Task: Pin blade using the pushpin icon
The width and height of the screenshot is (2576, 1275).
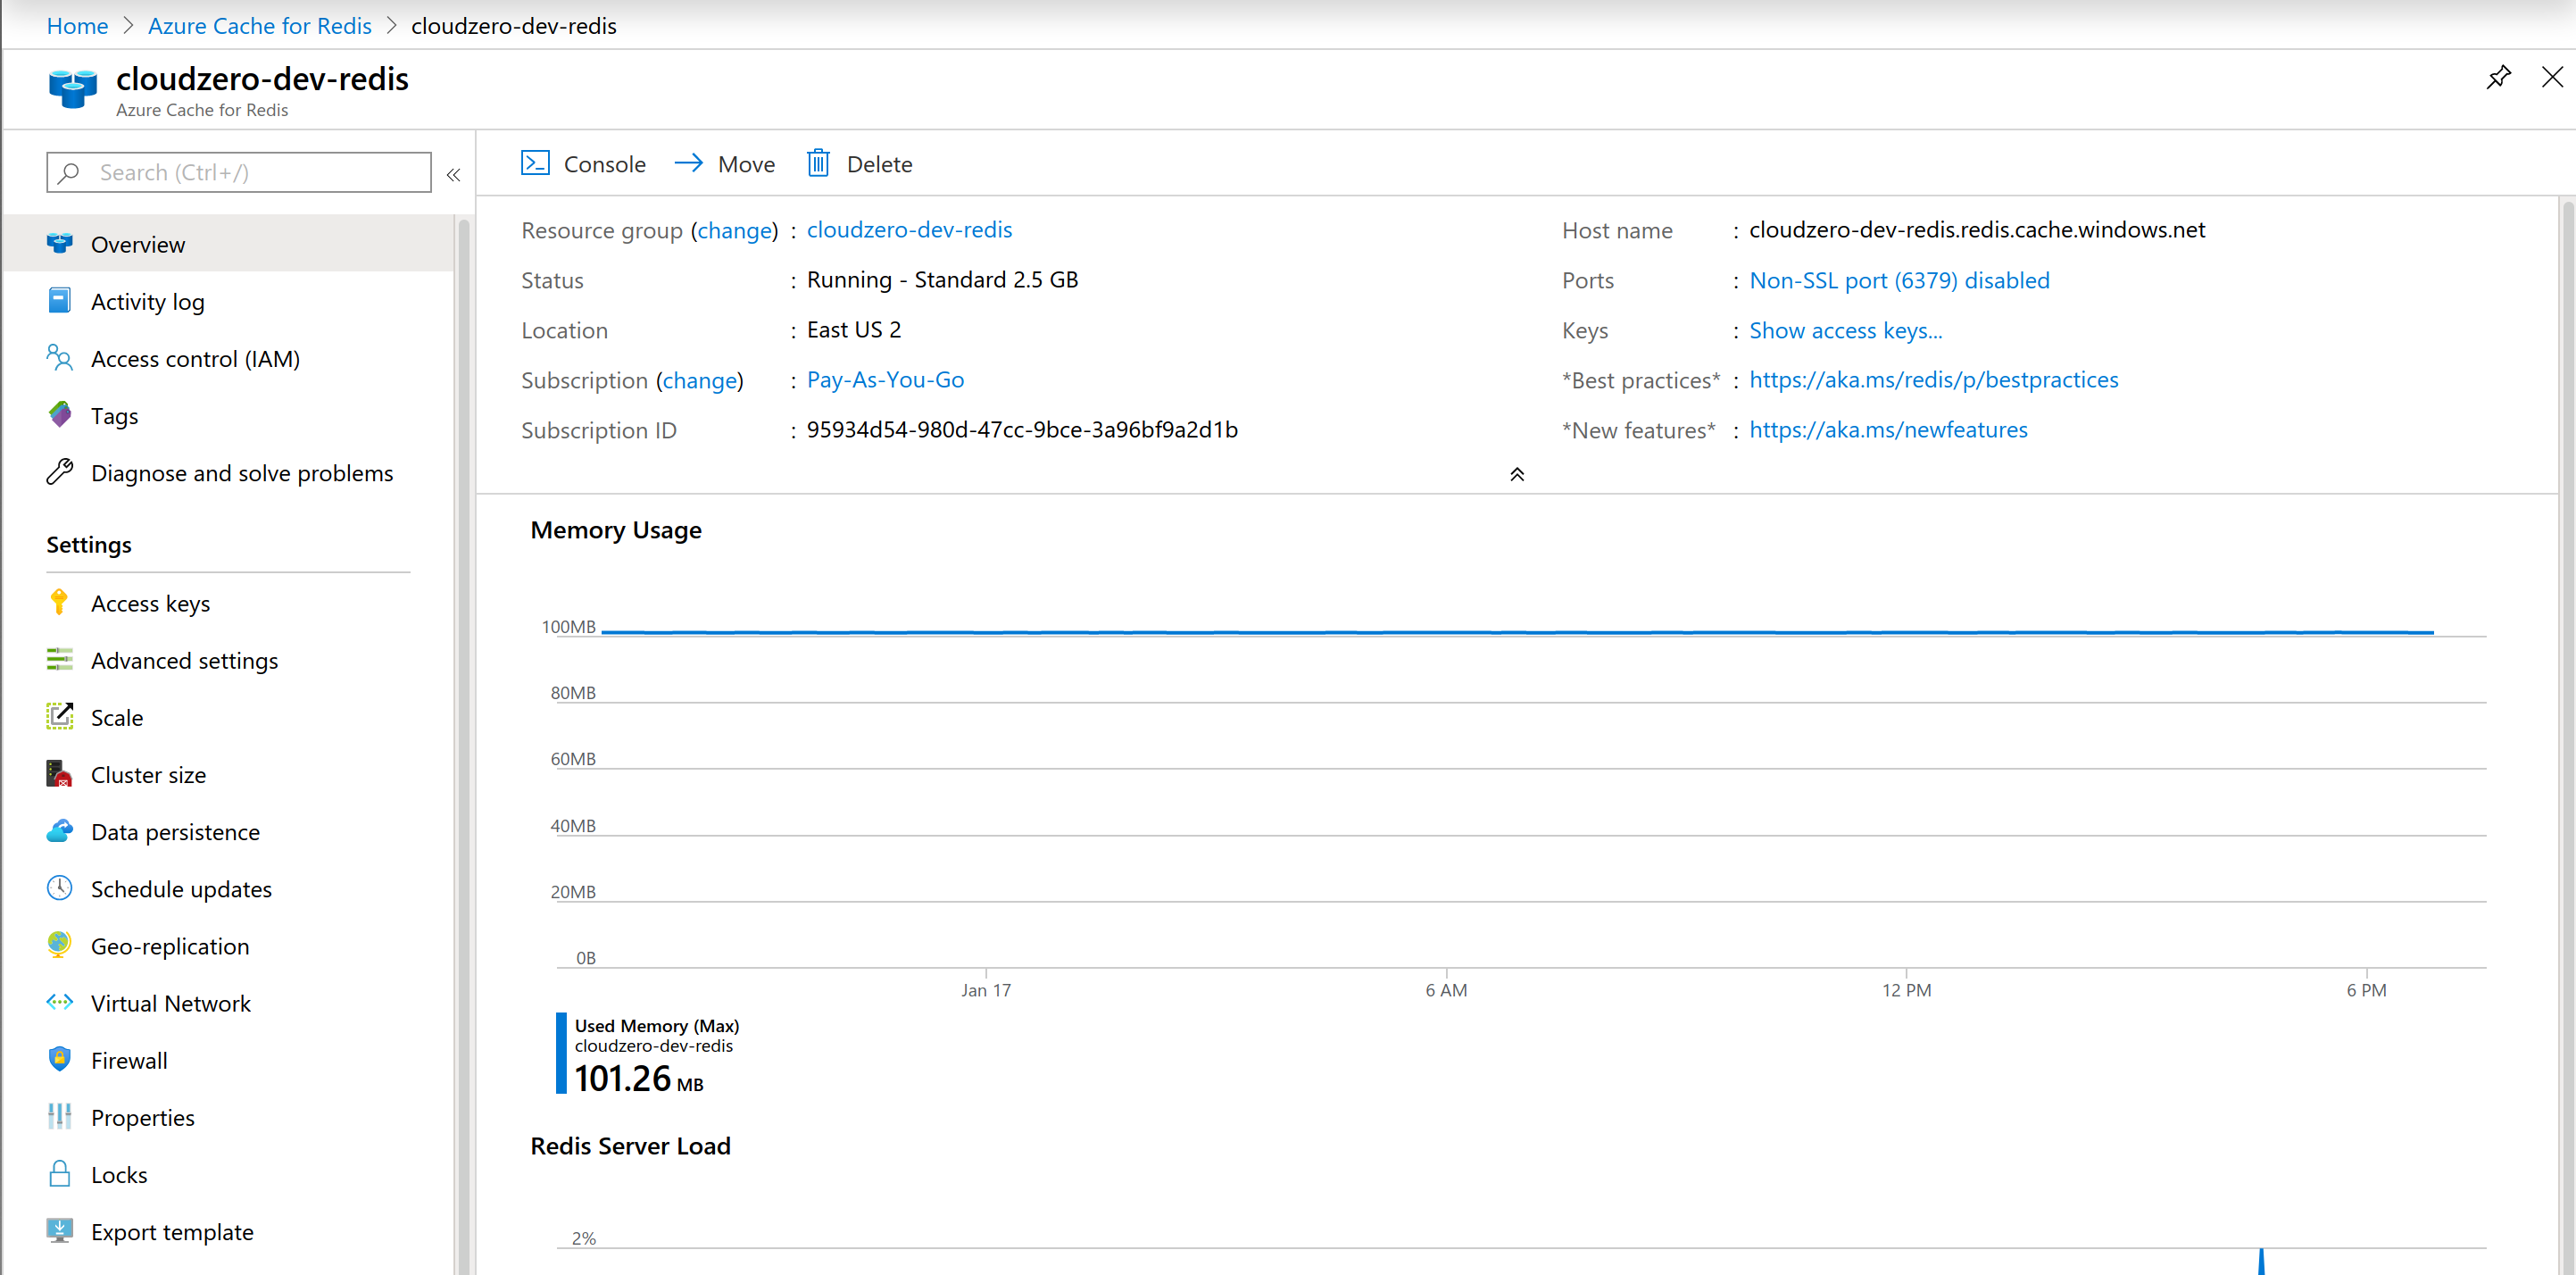Action: (2498, 77)
